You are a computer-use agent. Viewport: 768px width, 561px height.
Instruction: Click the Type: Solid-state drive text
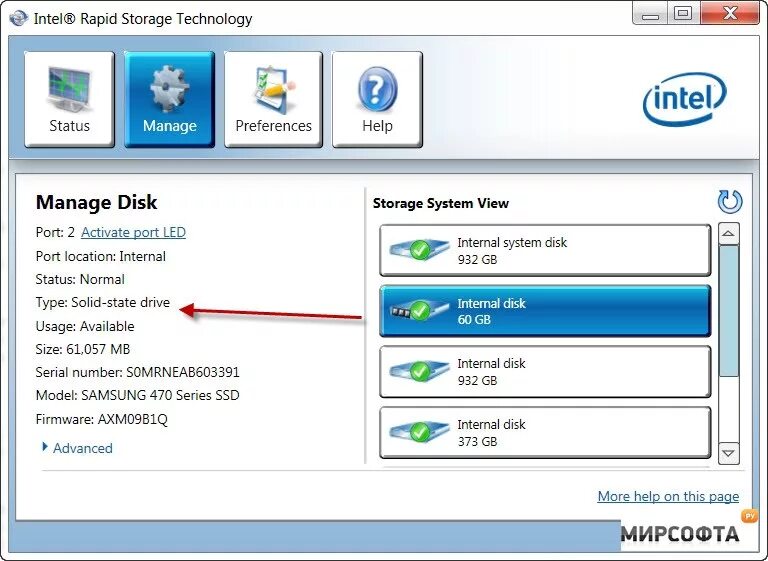pos(103,302)
